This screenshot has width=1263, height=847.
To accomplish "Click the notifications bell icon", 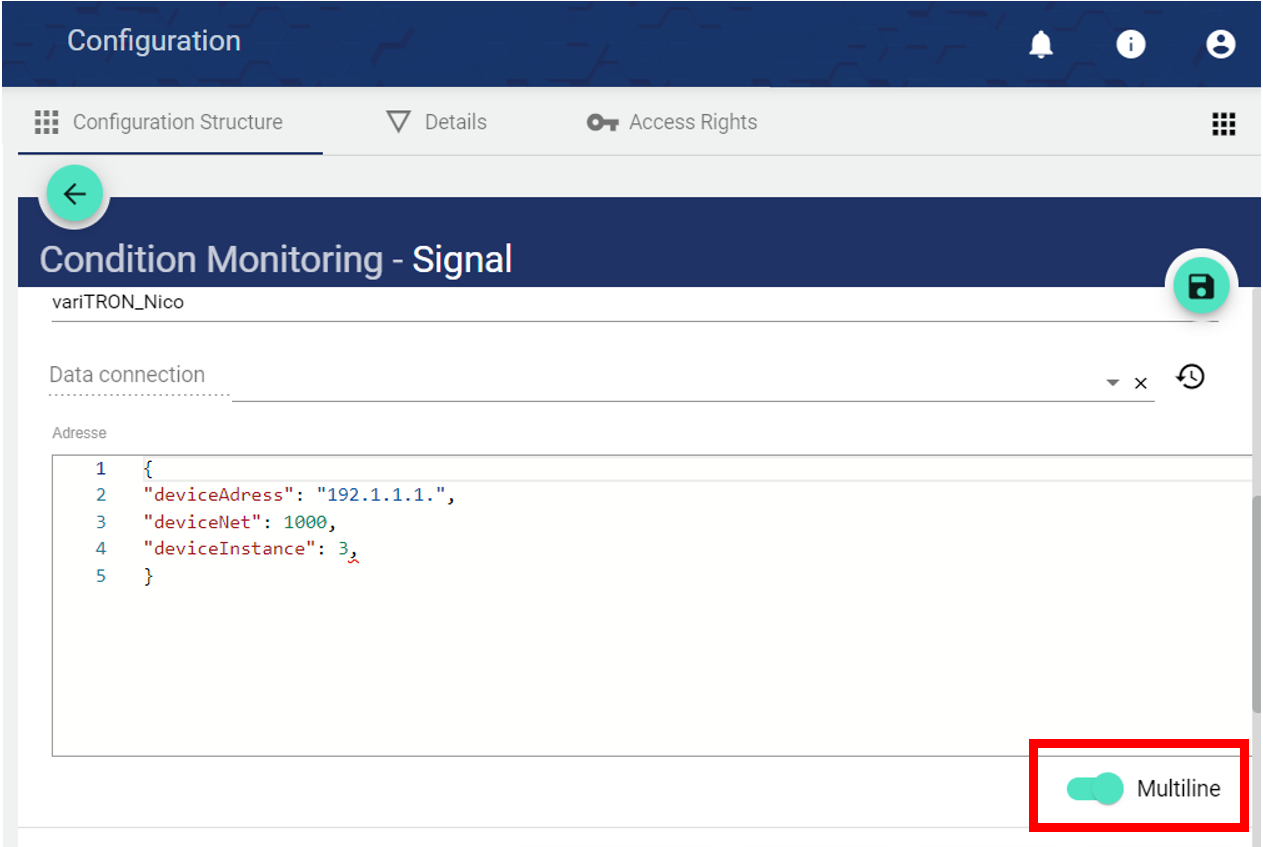I will [x=1041, y=44].
